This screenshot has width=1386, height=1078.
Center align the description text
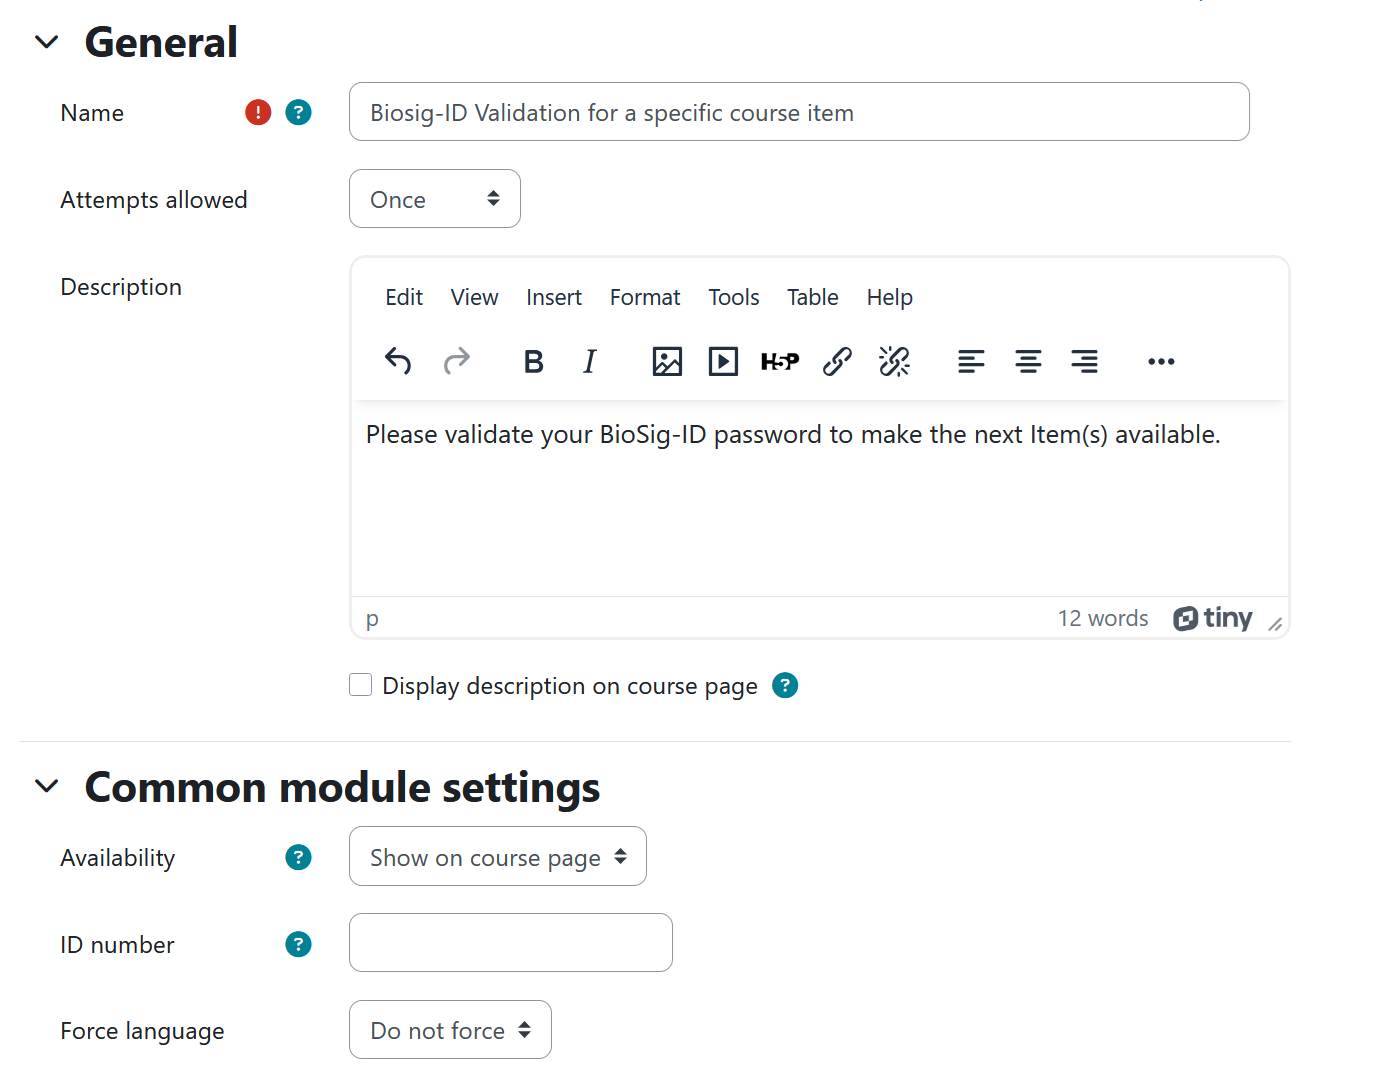1028,361
